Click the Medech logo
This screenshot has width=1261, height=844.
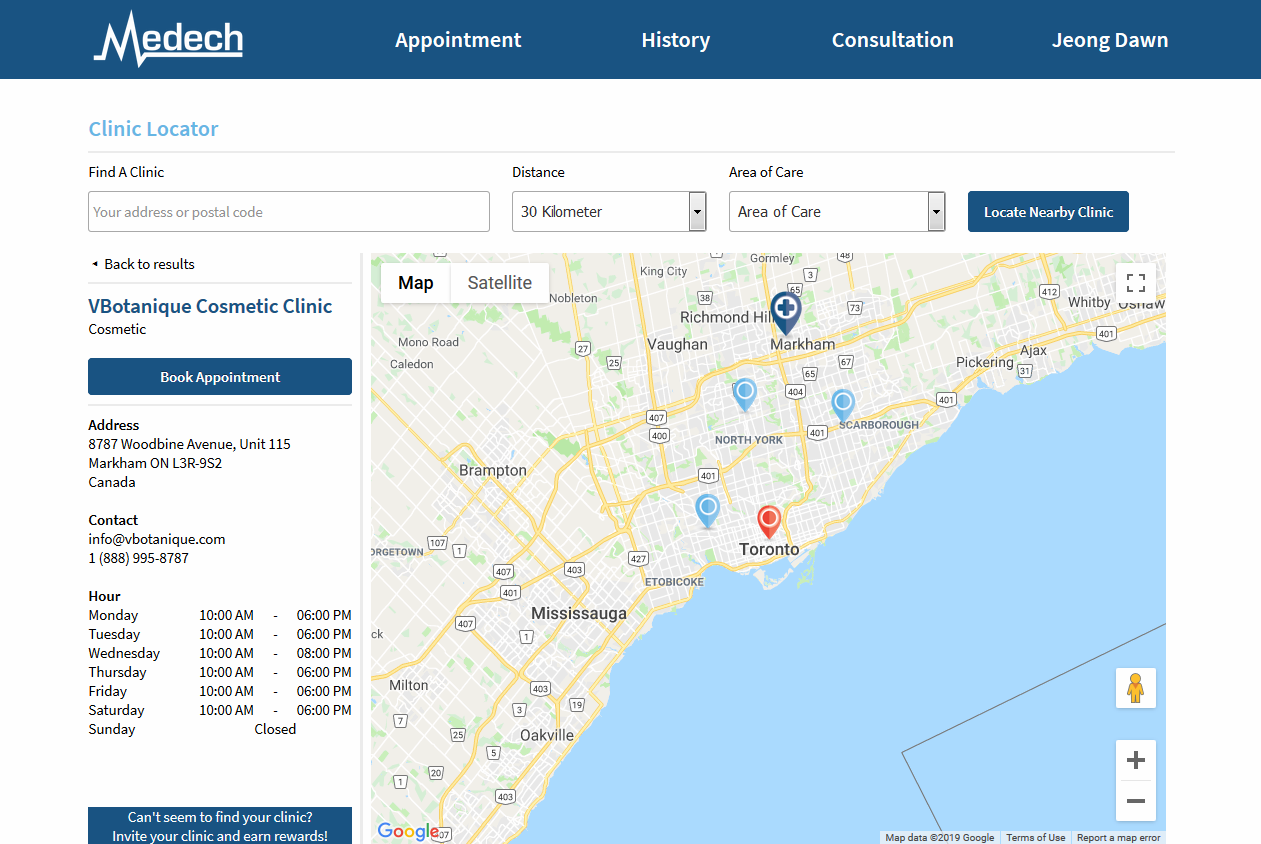coord(168,39)
